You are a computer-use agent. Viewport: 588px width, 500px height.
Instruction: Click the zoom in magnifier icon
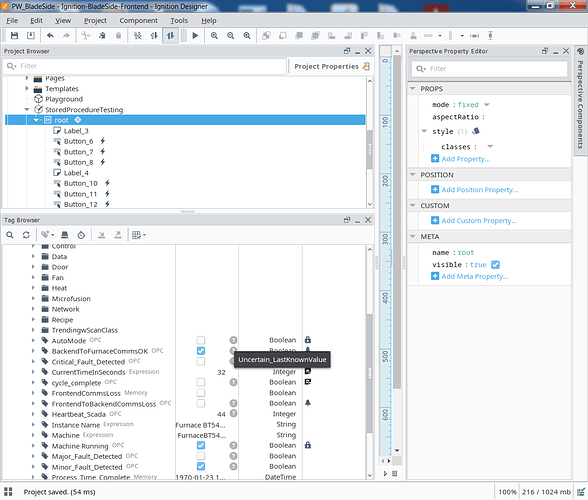click(214, 36)
